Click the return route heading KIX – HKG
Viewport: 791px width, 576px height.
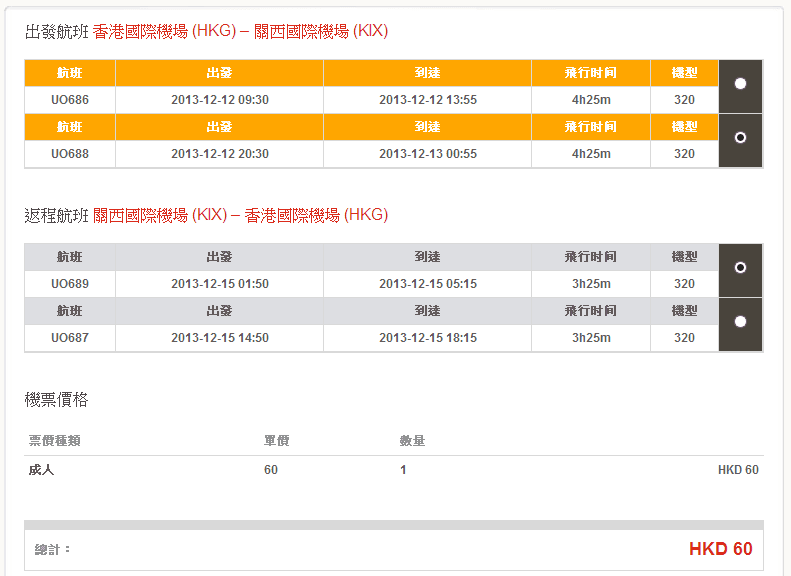coord(240,216)
